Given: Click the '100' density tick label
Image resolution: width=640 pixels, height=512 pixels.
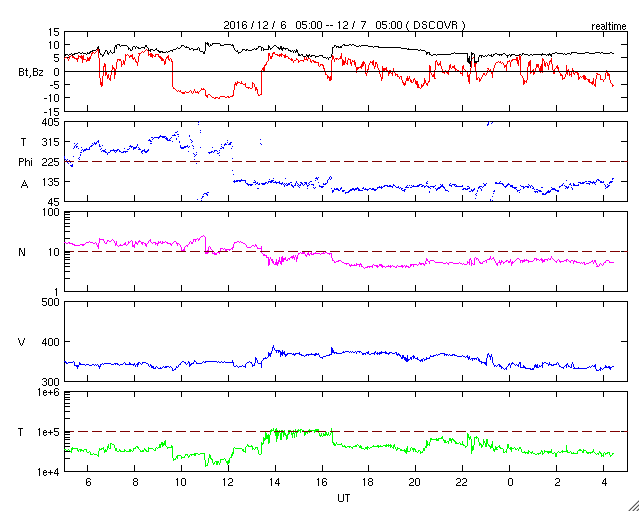Looking at the screenshot, I should click(x=51, y=212).
